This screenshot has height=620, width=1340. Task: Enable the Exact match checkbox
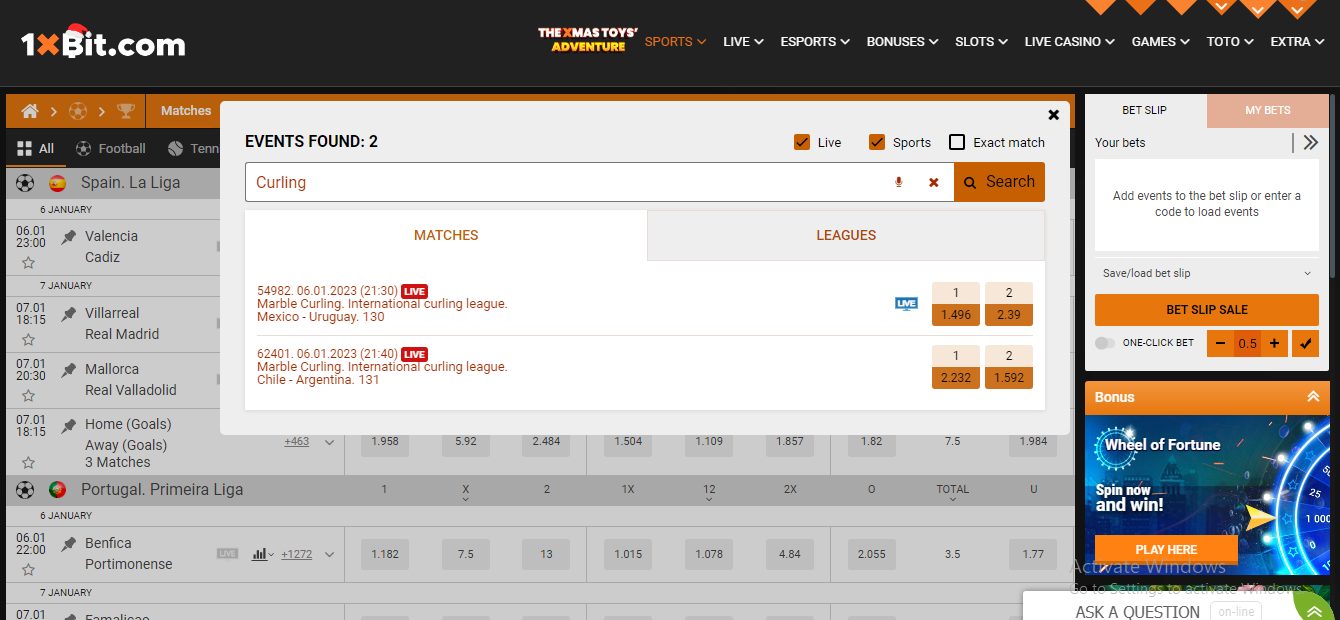(x=957, y=142)
